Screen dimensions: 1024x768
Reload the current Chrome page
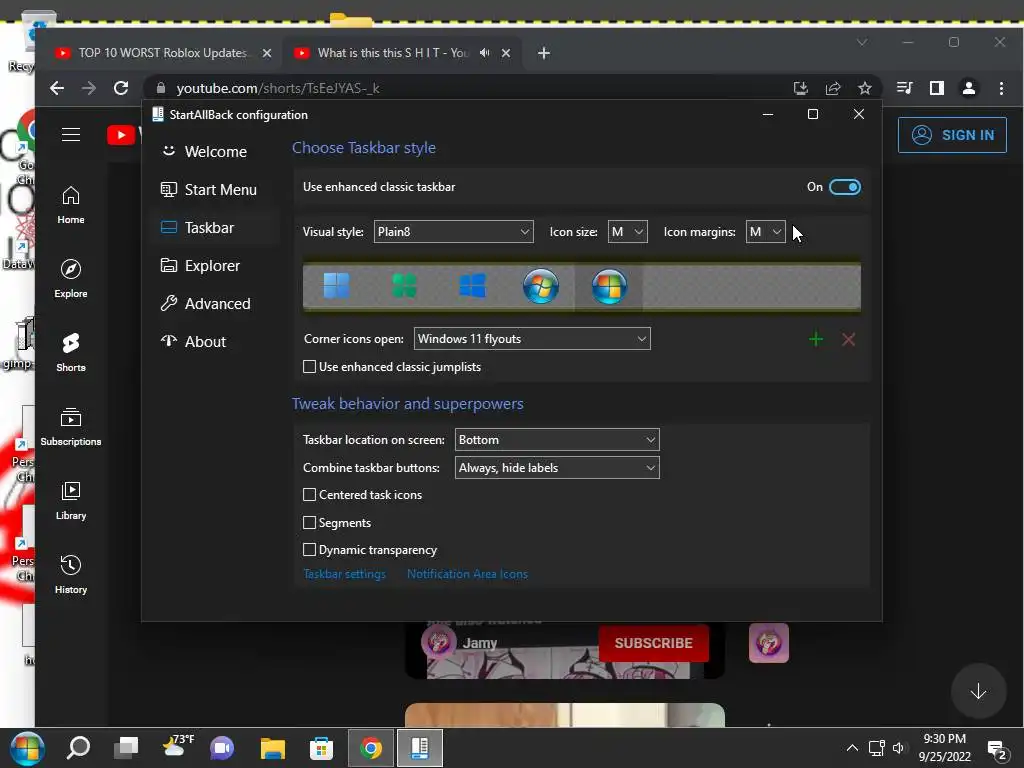(121, 88)
